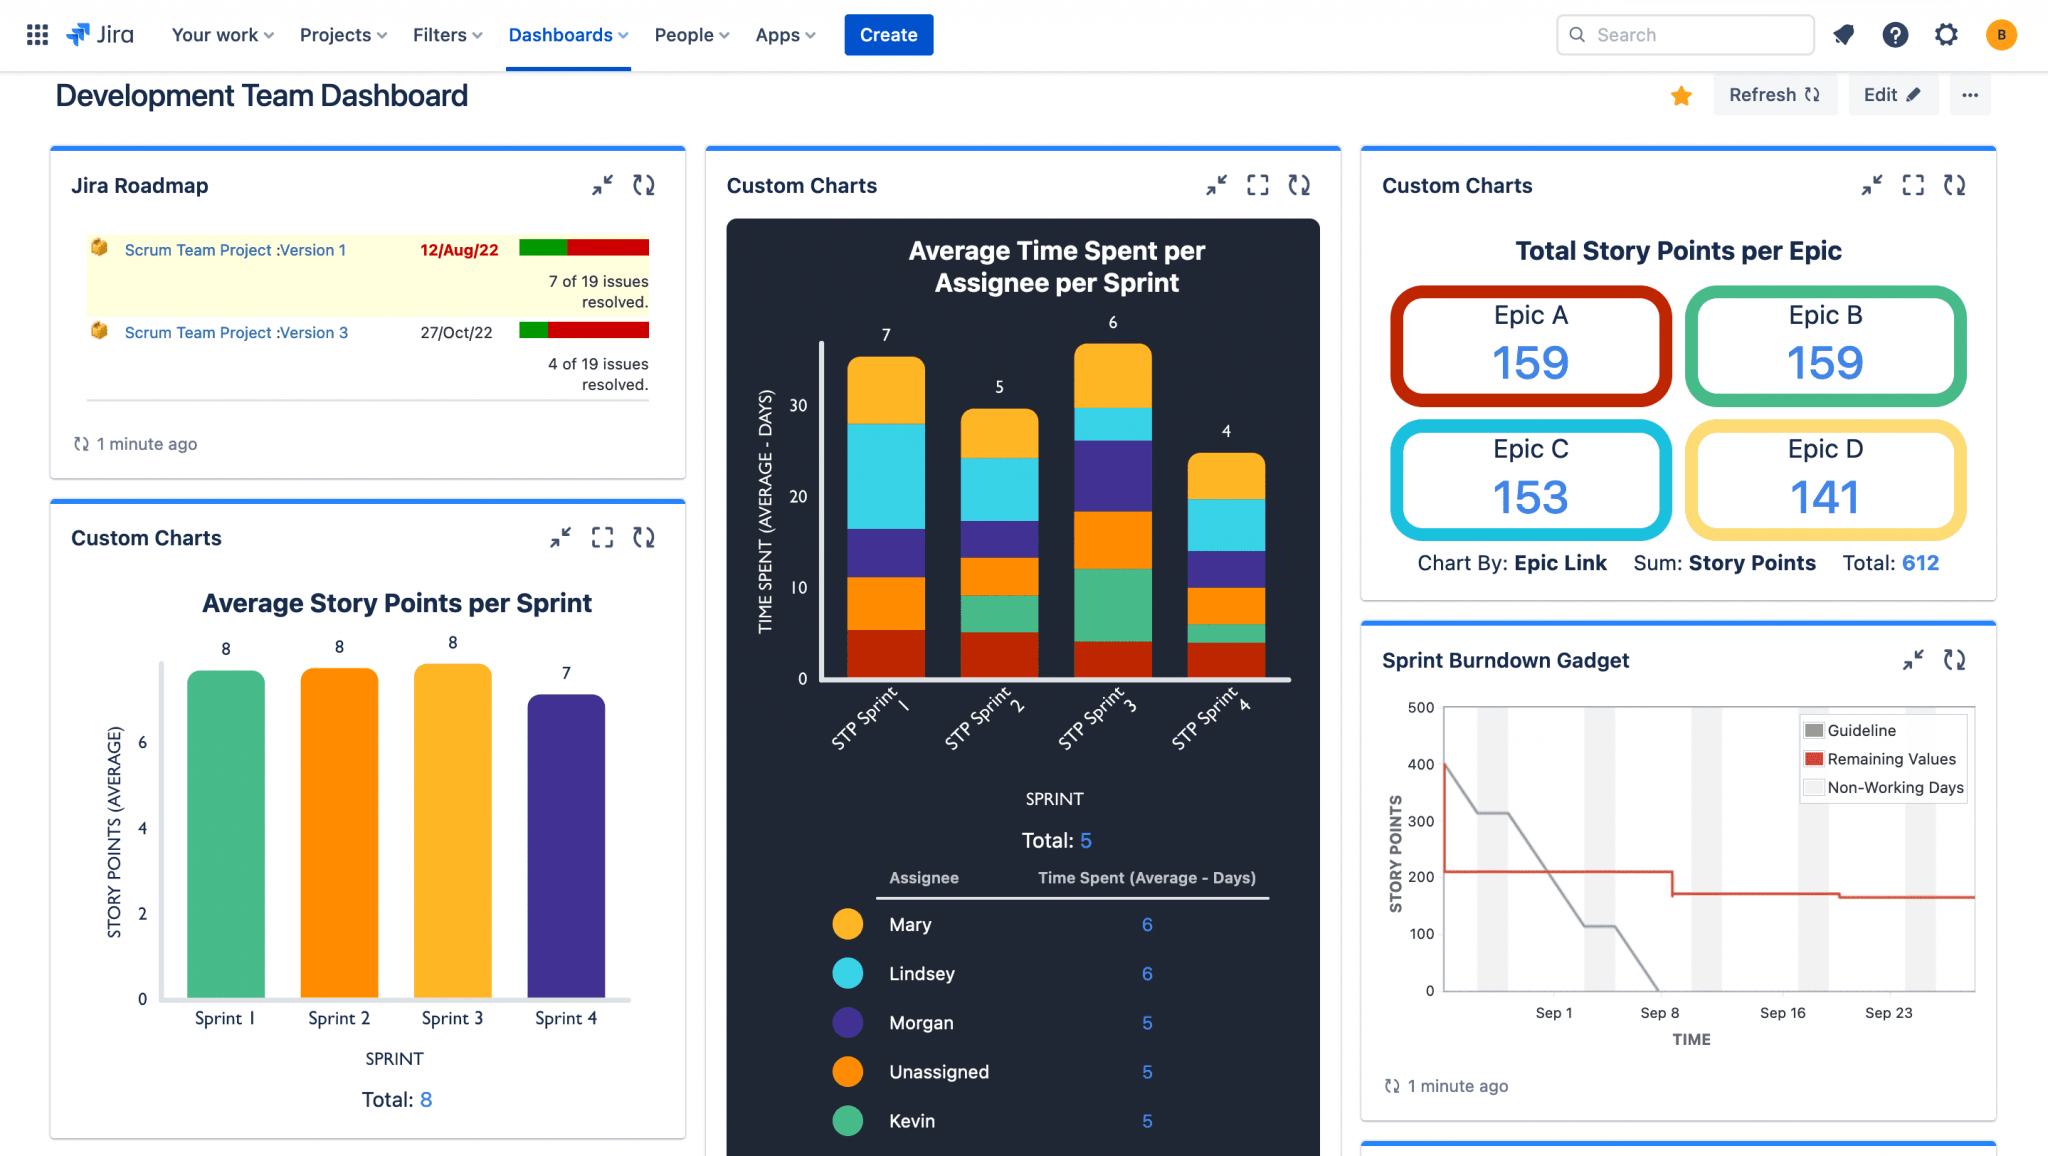Viewport: 2048px width, 1156px height.
Task: Click the Mary yellow legend swatch
Action: click(x=847, y=924)
